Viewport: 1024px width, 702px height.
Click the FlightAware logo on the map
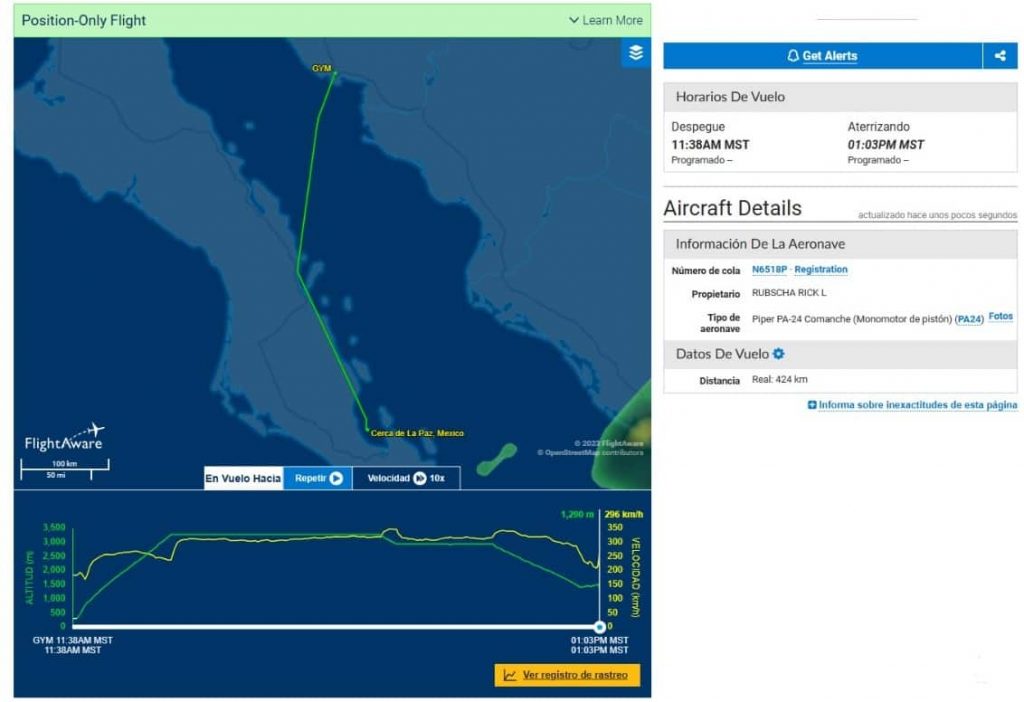[64, 439]
